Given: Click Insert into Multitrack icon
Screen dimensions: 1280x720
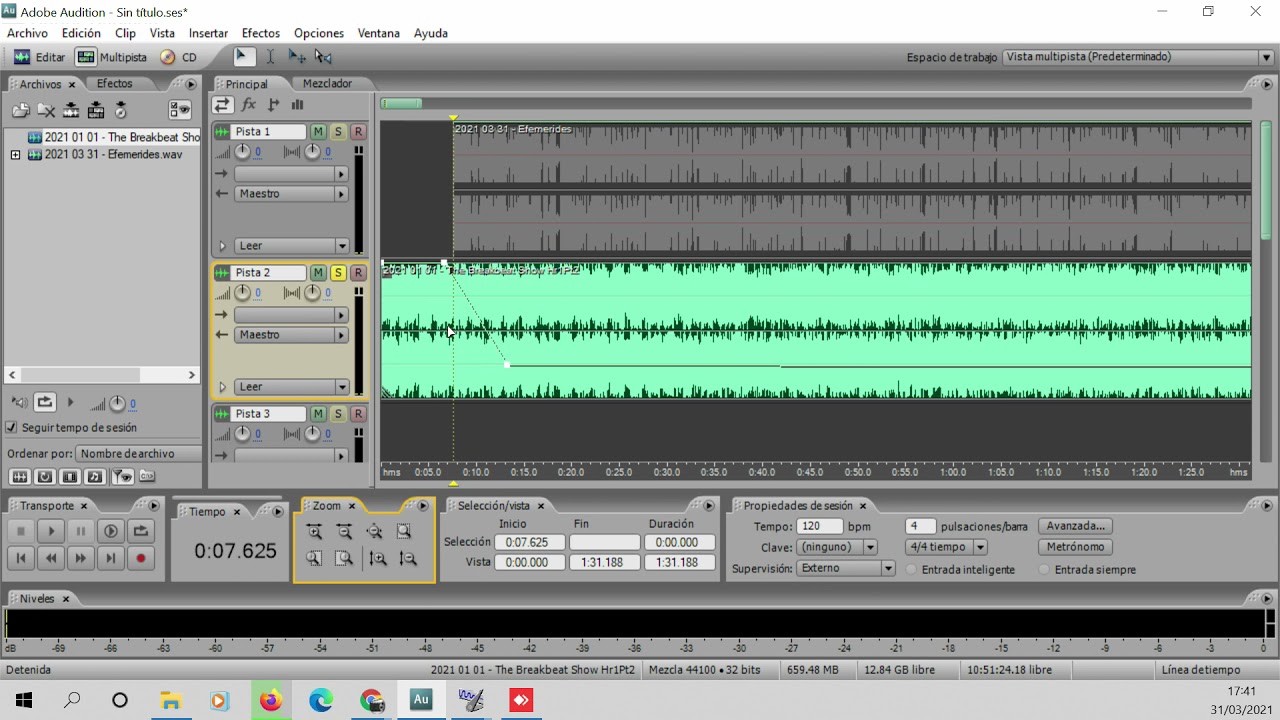Looking at the screenshot, I should tap(71, 110).
